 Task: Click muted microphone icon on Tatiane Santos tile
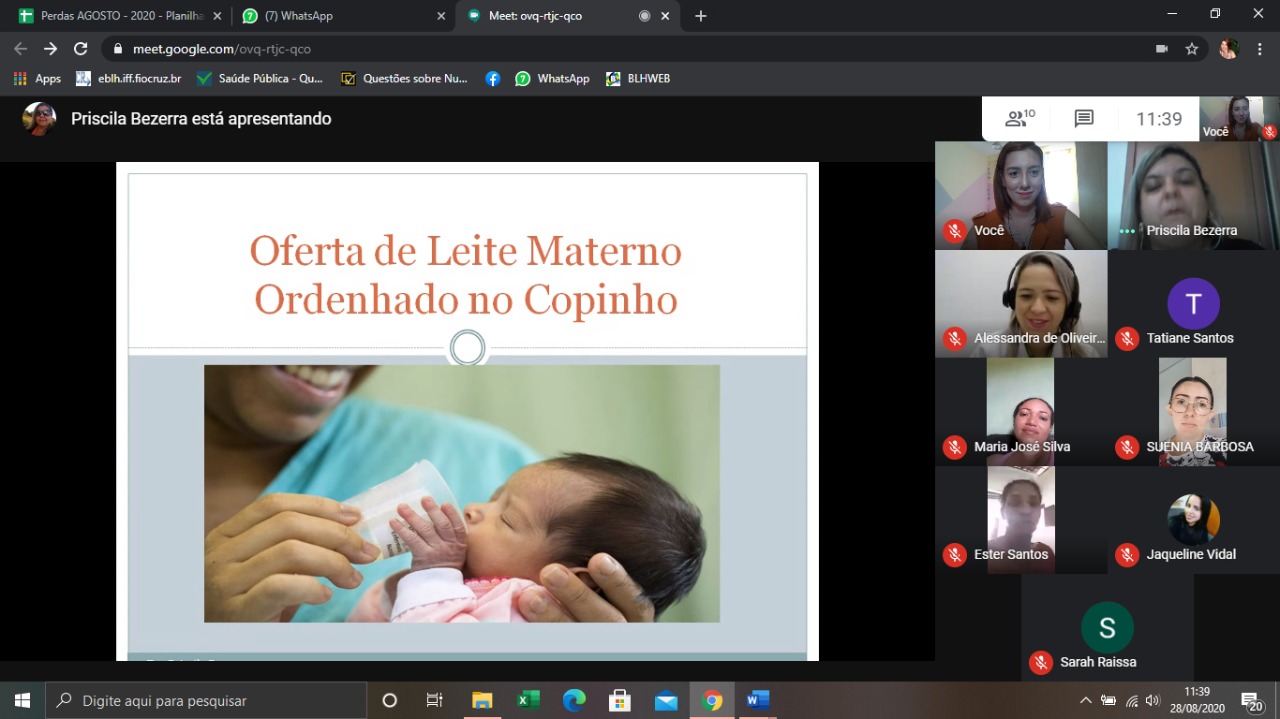(1127, 339)
